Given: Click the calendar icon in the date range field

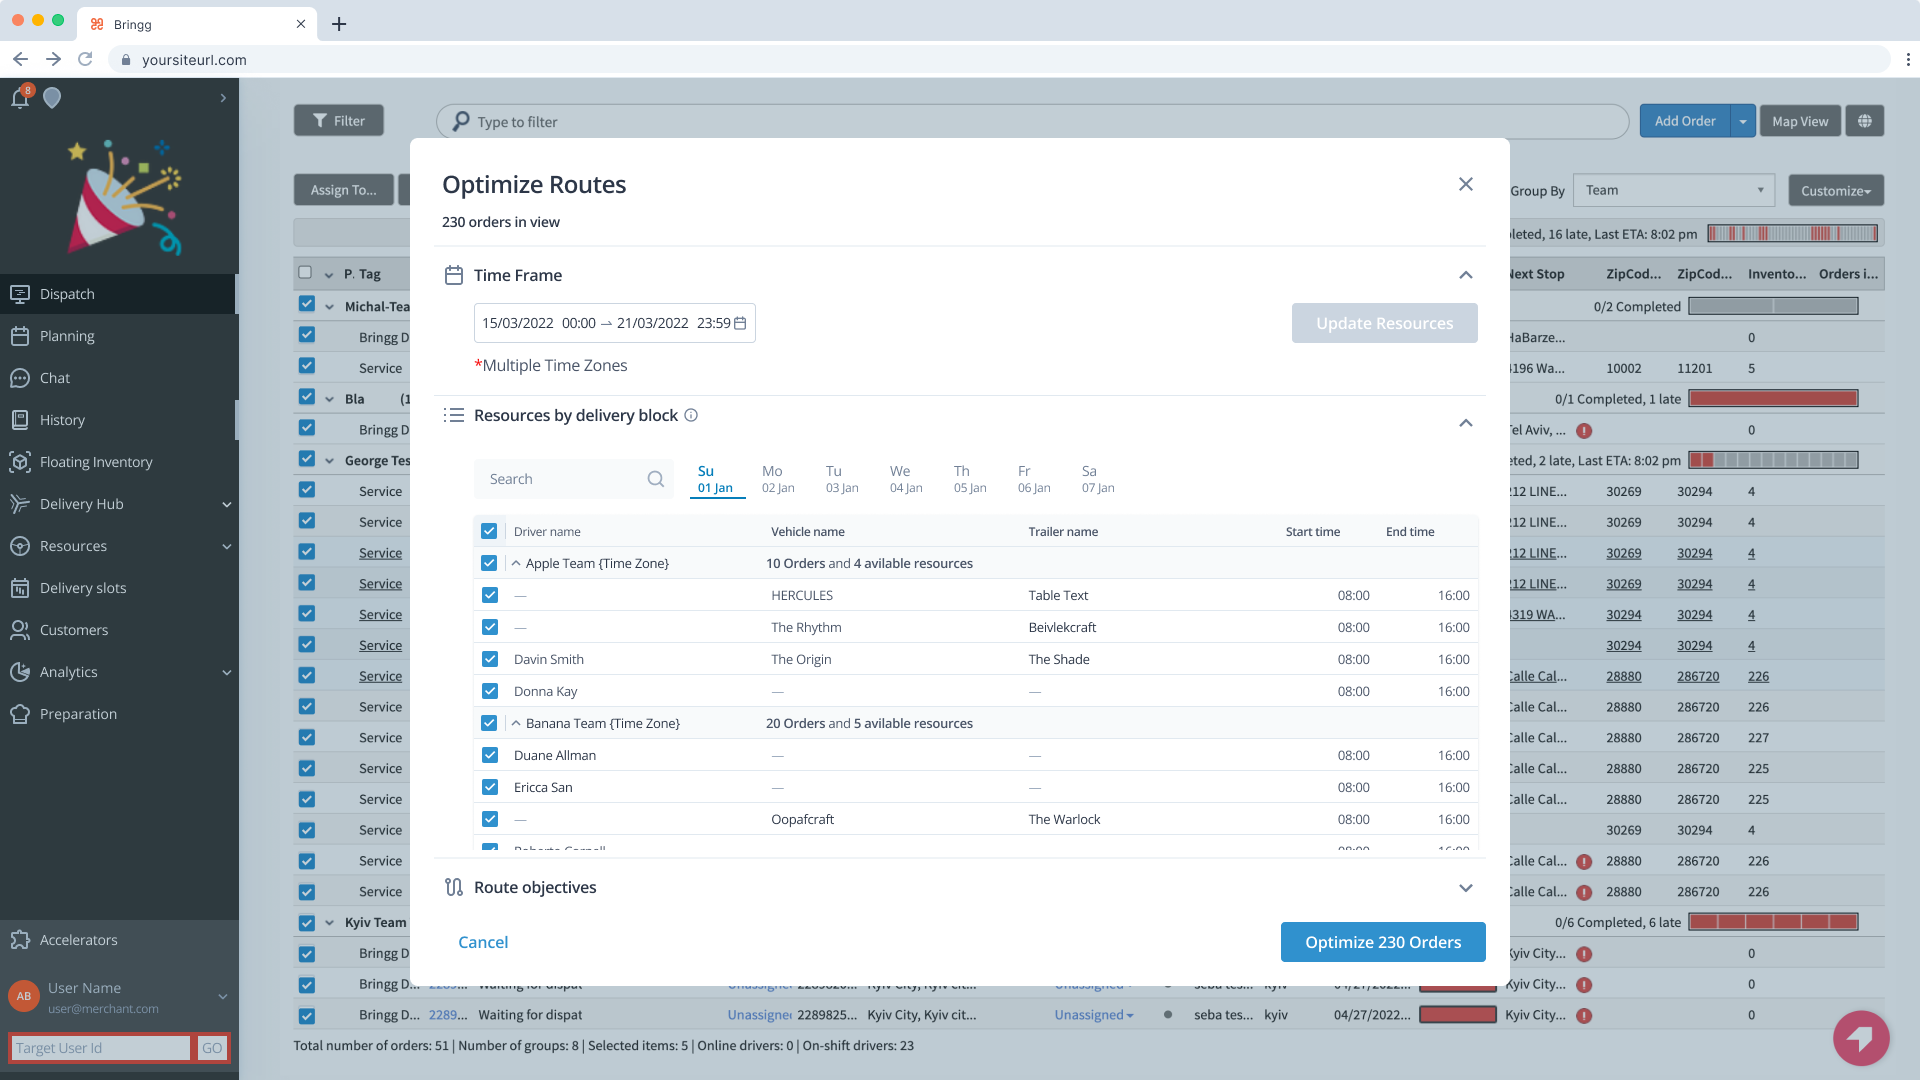Looking at the screenshot, I should click(740, 323).
